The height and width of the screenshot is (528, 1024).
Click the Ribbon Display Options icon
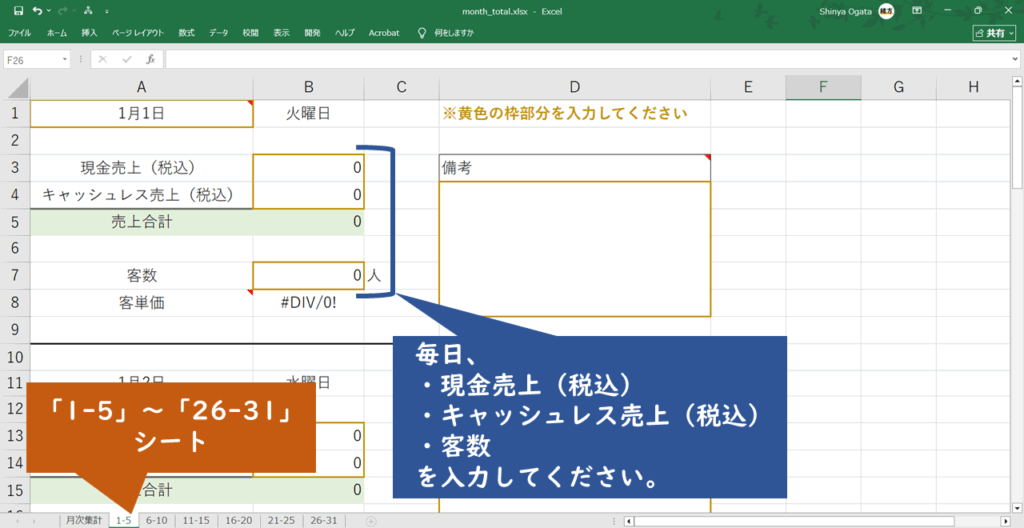[x=917, y=10]
